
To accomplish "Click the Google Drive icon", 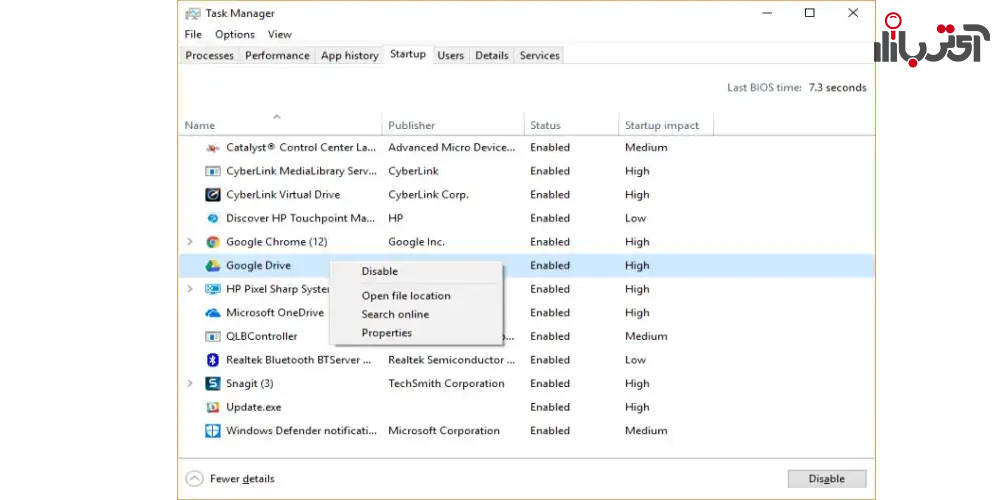I will (x=212, y=266).
